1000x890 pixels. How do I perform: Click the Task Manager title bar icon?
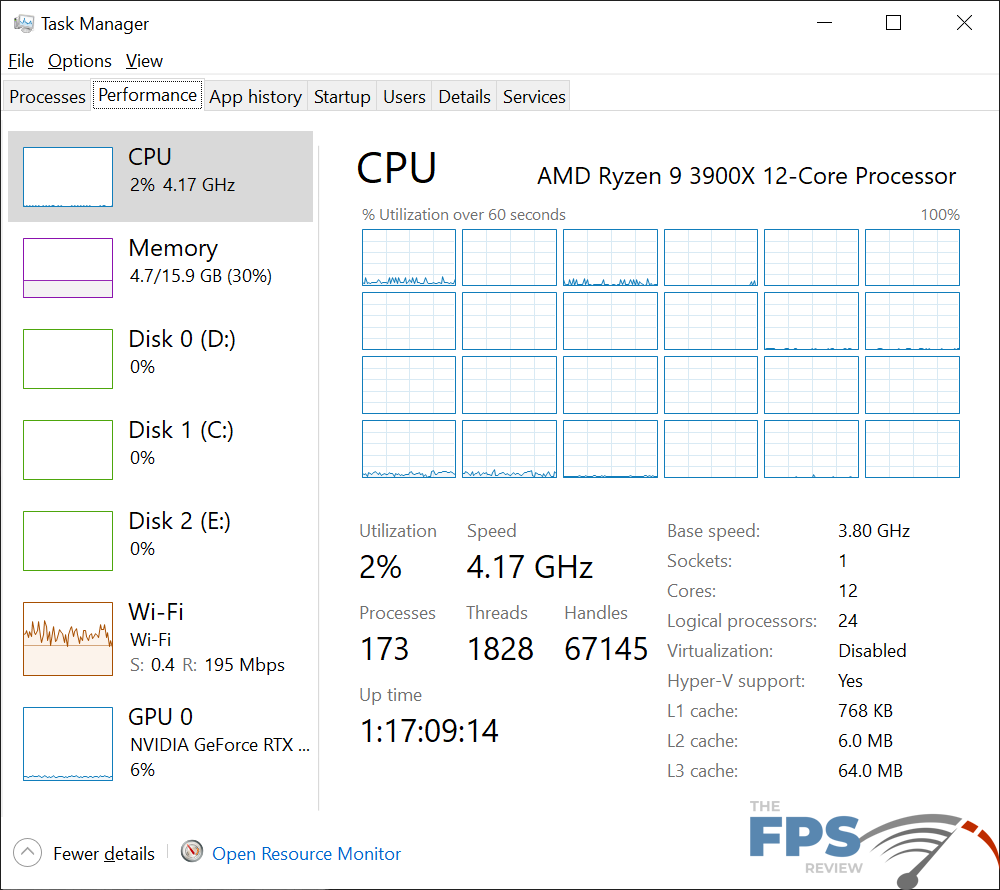24,24
